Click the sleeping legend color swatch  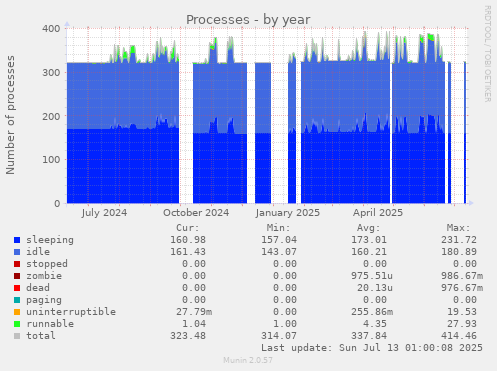(17, 240)
